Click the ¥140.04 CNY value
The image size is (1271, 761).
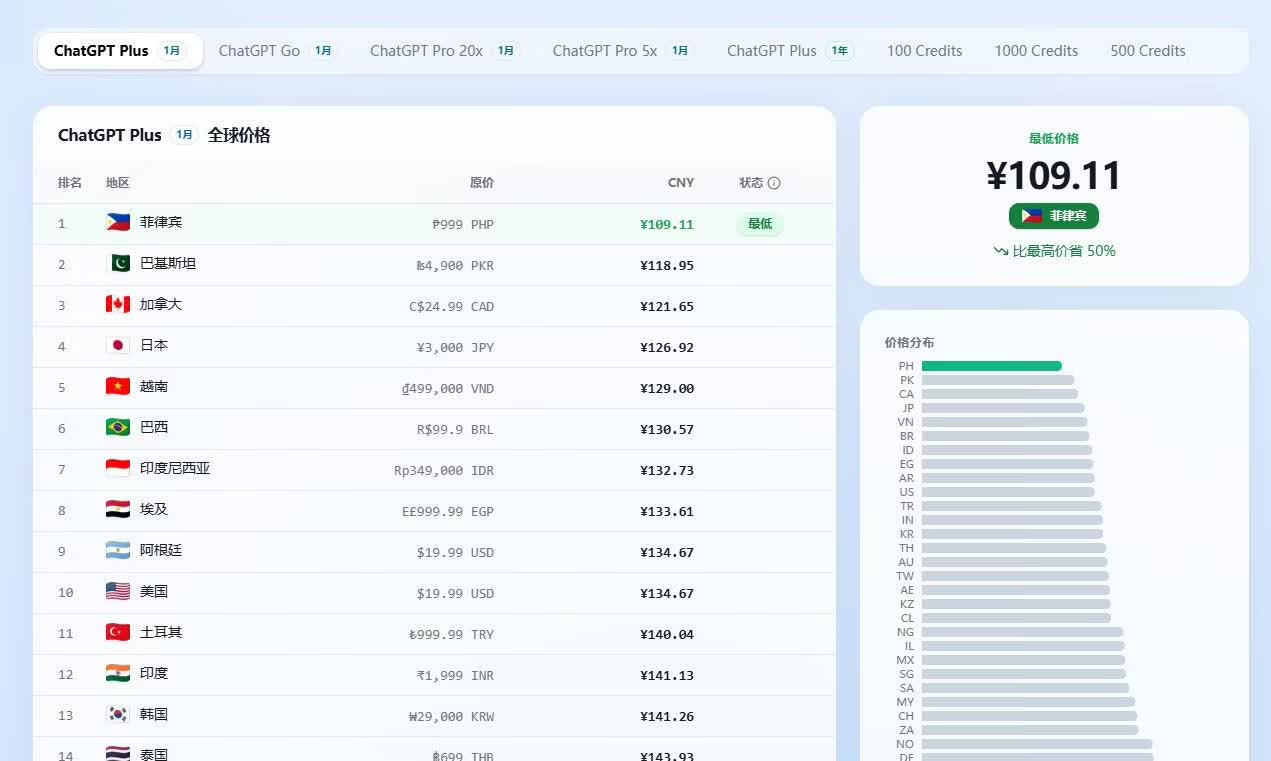pyautogui.click(x=667, y=634)
